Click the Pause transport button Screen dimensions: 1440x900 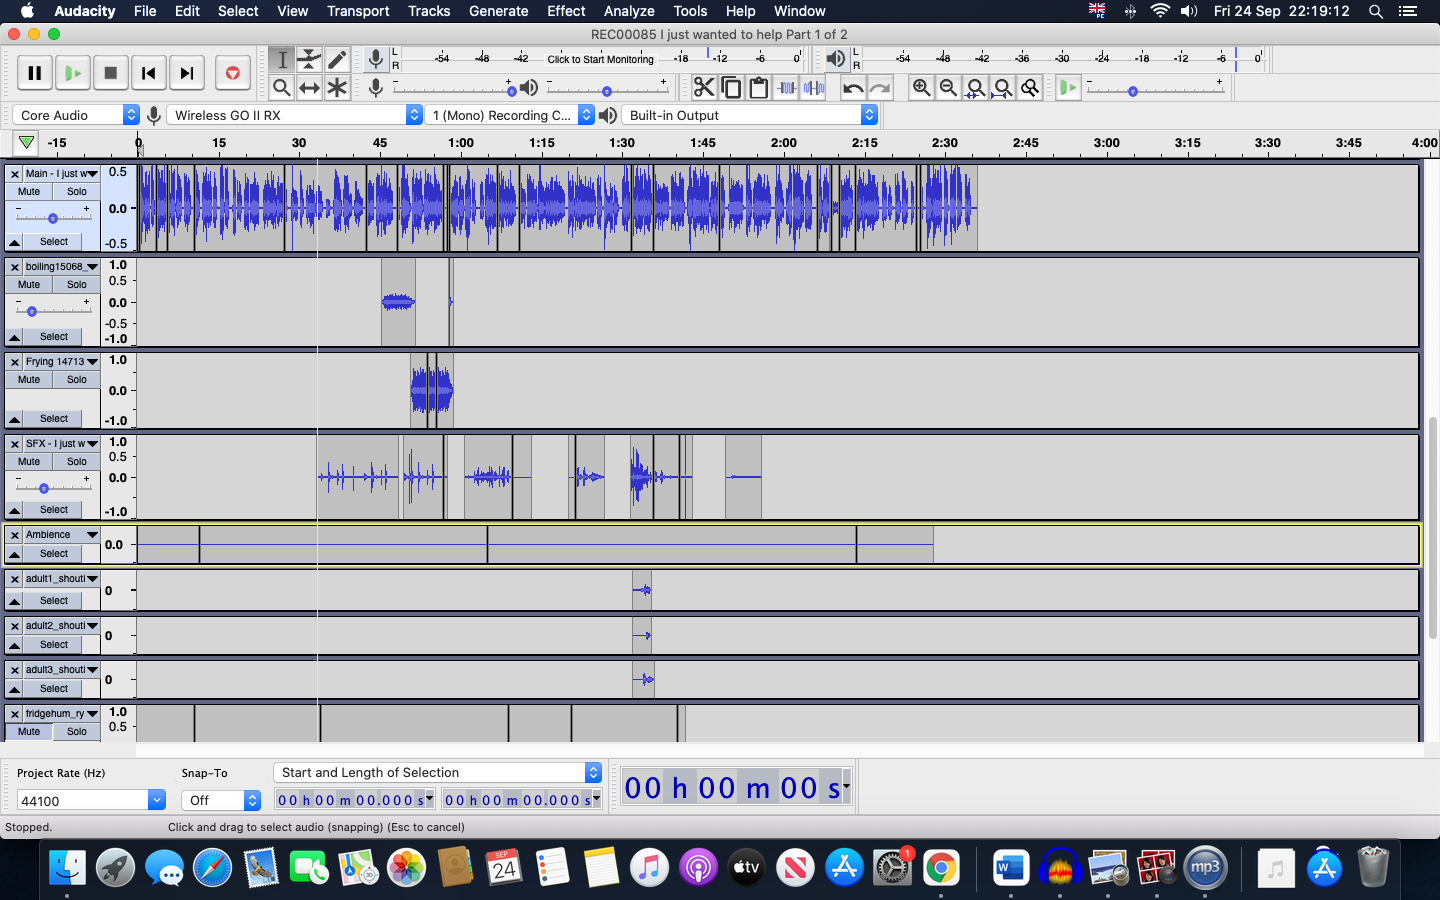34,73
